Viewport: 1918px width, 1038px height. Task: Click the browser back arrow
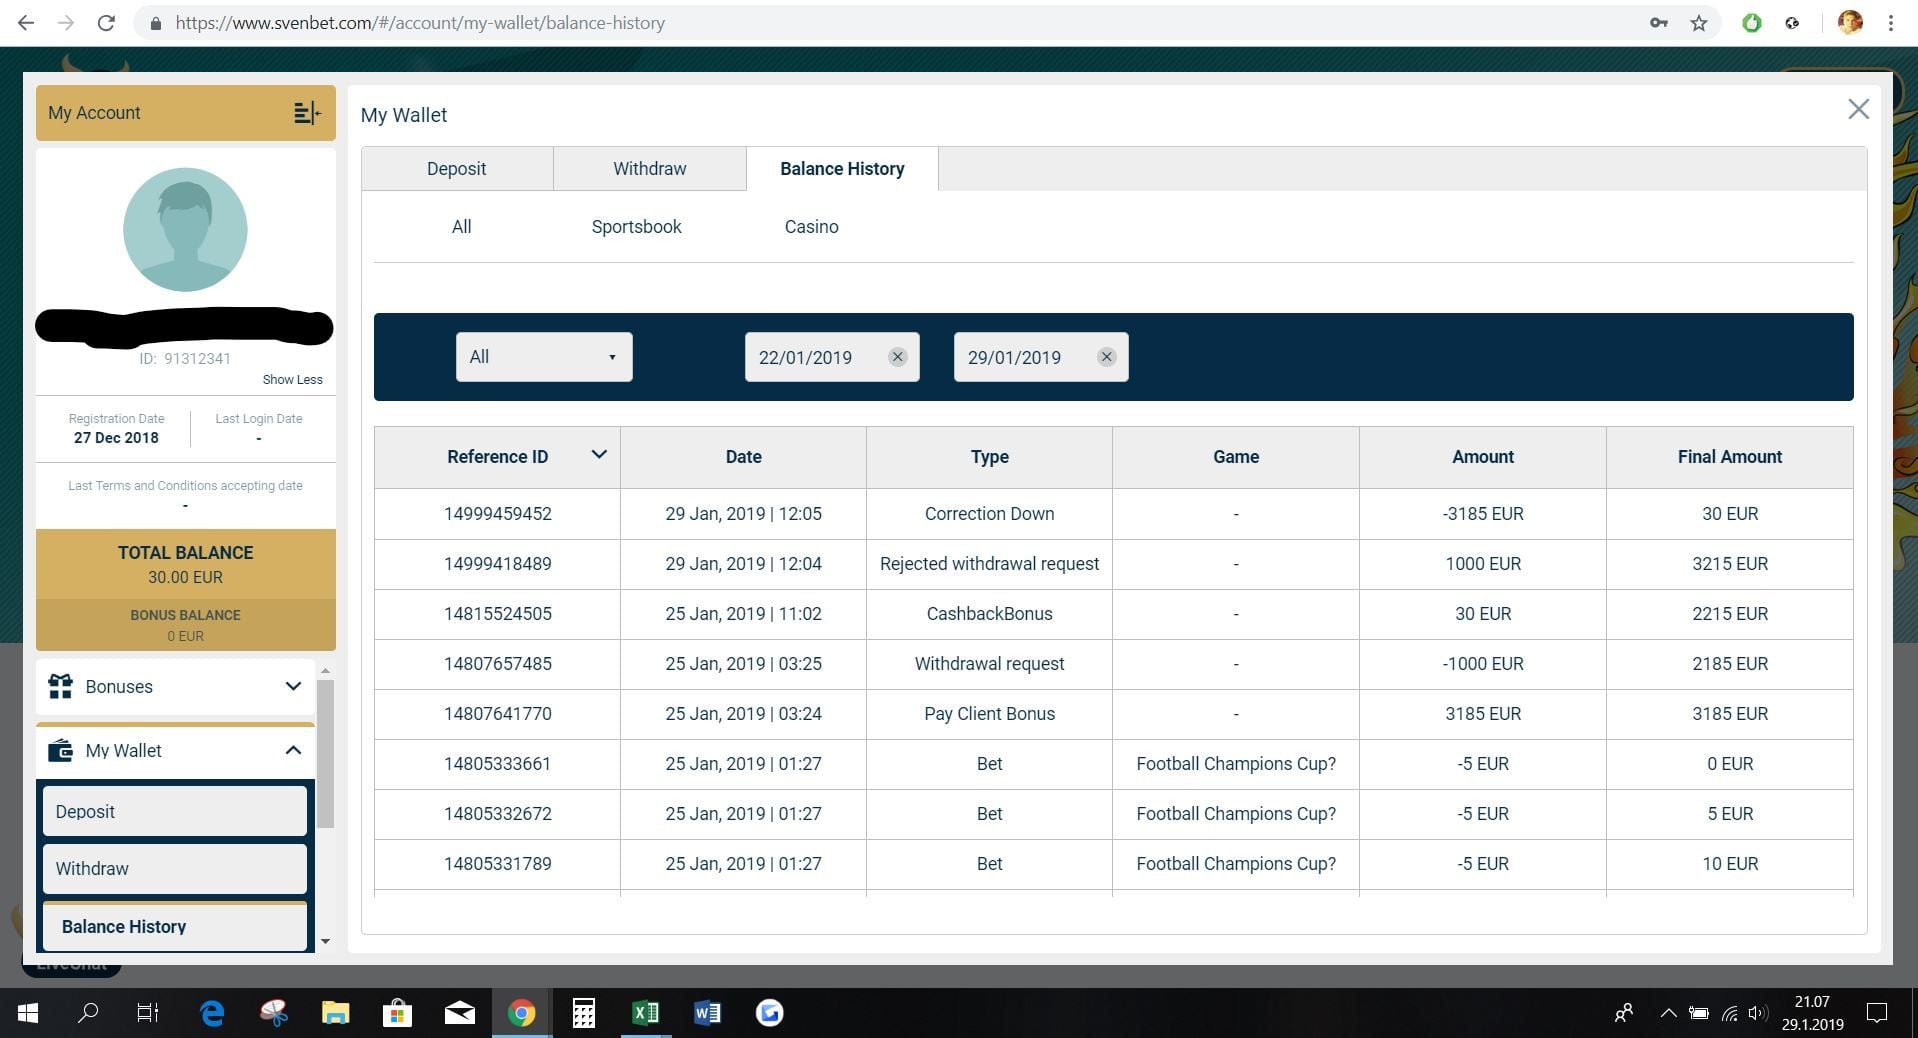[26, 22]
